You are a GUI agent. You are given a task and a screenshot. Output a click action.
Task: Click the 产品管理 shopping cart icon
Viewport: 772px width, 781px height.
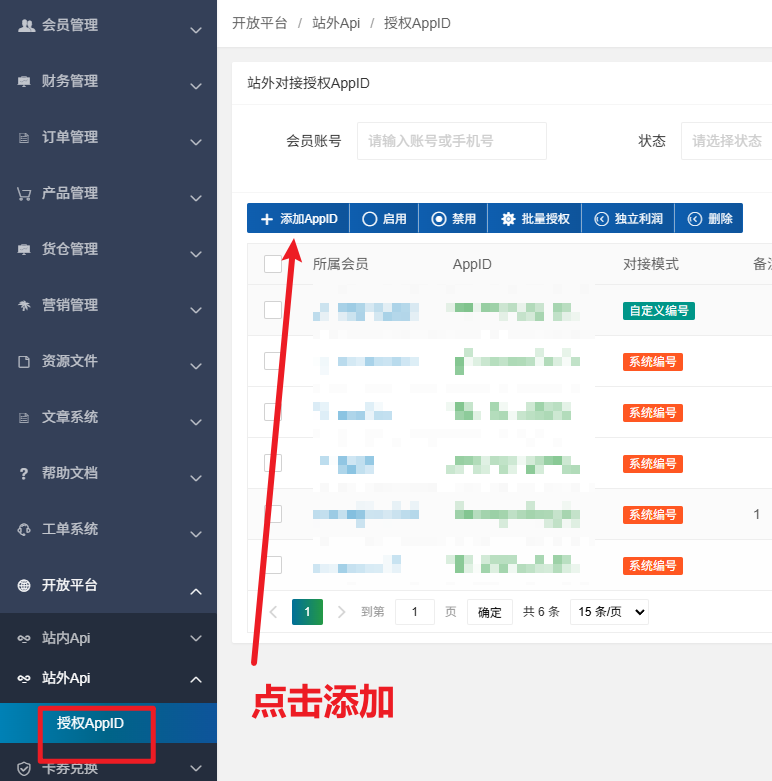25,193
